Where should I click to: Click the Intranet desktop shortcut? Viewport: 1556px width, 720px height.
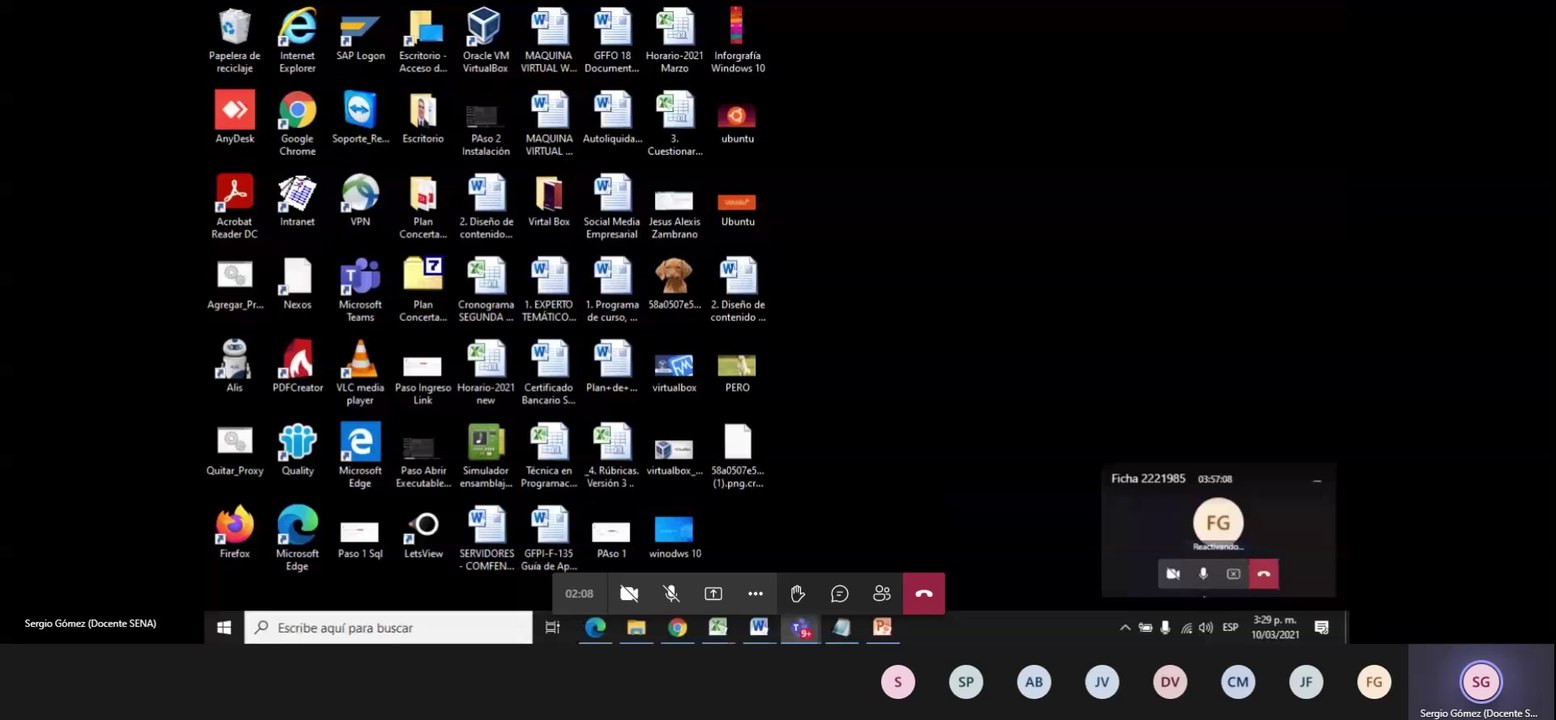297,201
